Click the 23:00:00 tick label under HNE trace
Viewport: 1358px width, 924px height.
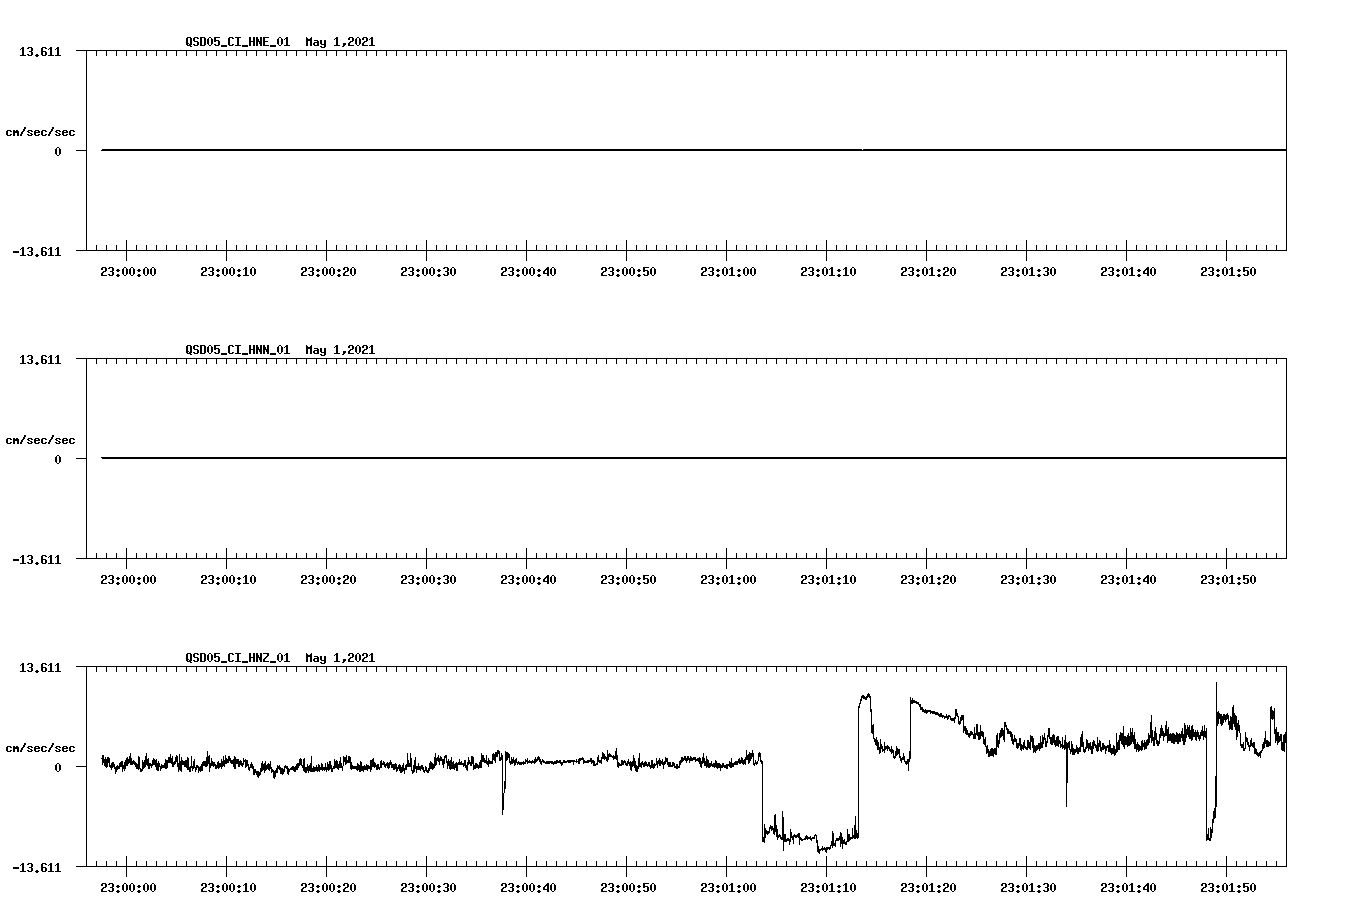tap(128, 269)
